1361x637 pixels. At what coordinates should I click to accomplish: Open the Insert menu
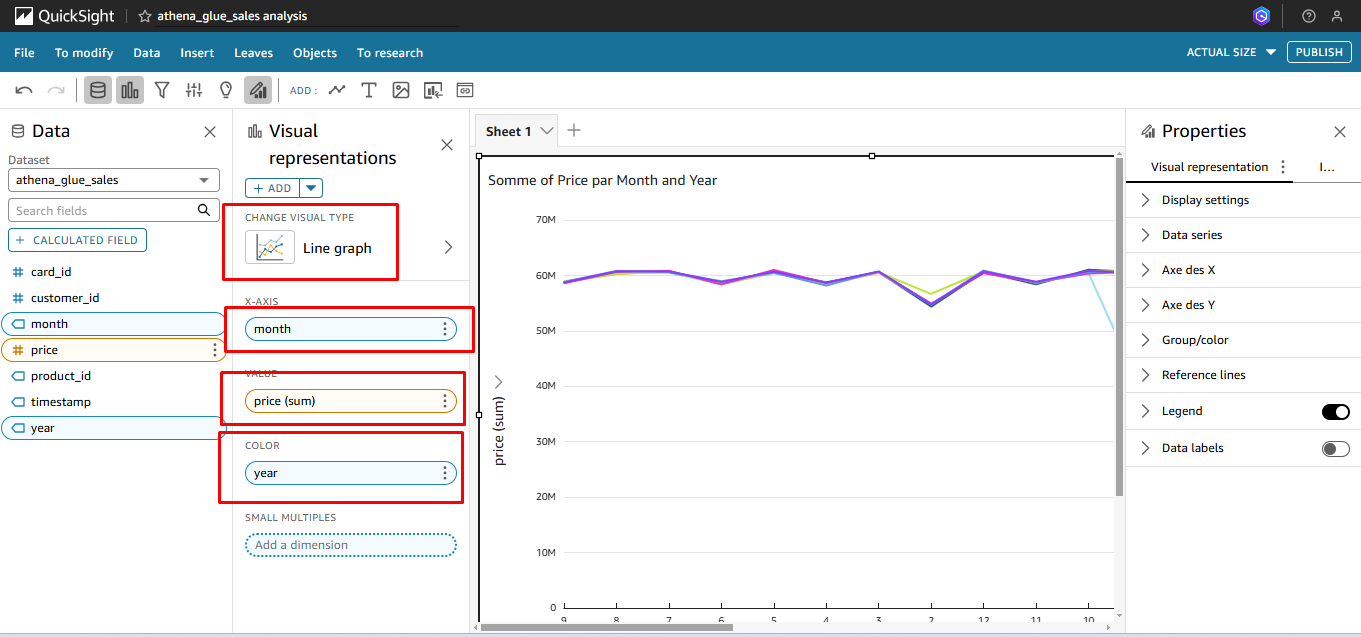coord(197,53)
